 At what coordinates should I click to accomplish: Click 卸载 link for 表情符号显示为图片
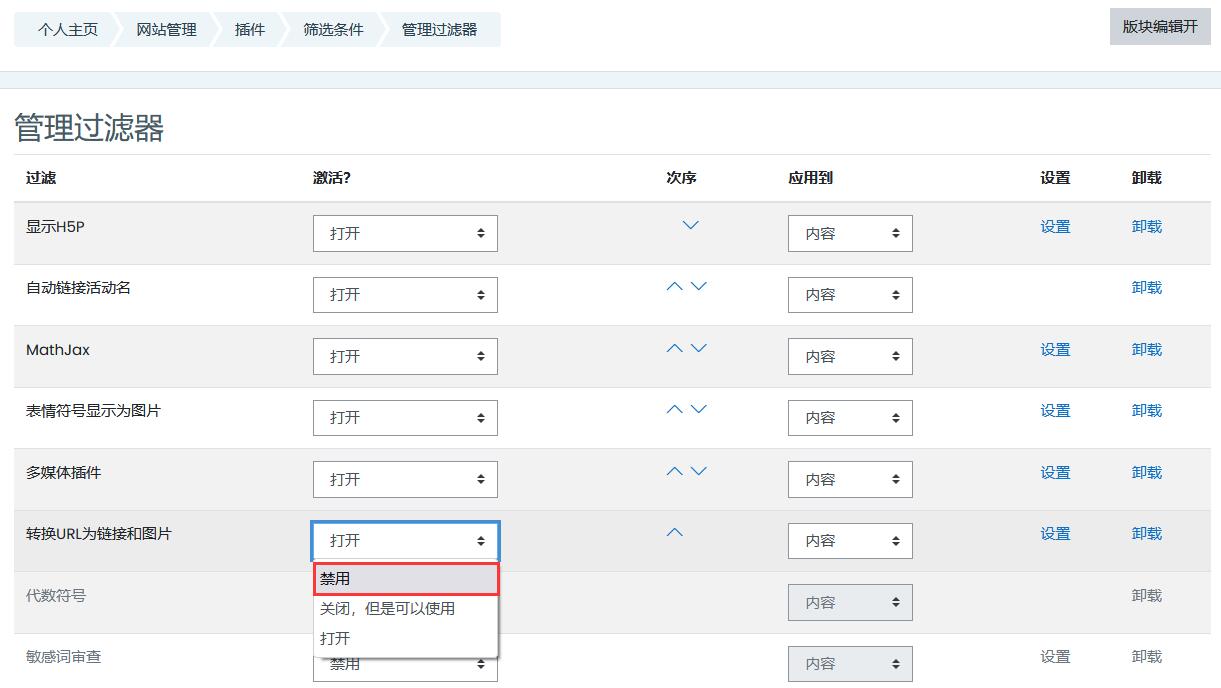[1146, 411]
